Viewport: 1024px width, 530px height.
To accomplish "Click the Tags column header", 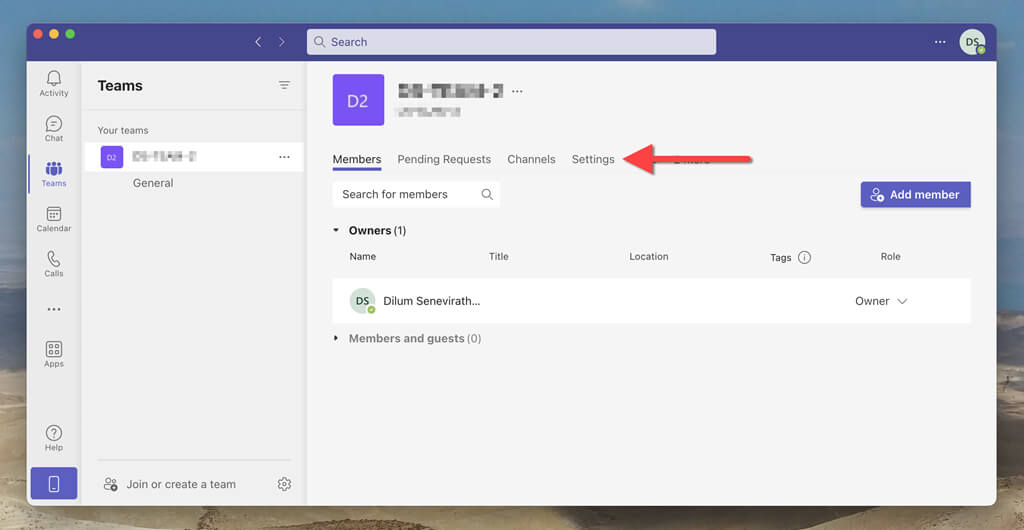I will pyautogui.click(x=780, y=257).
